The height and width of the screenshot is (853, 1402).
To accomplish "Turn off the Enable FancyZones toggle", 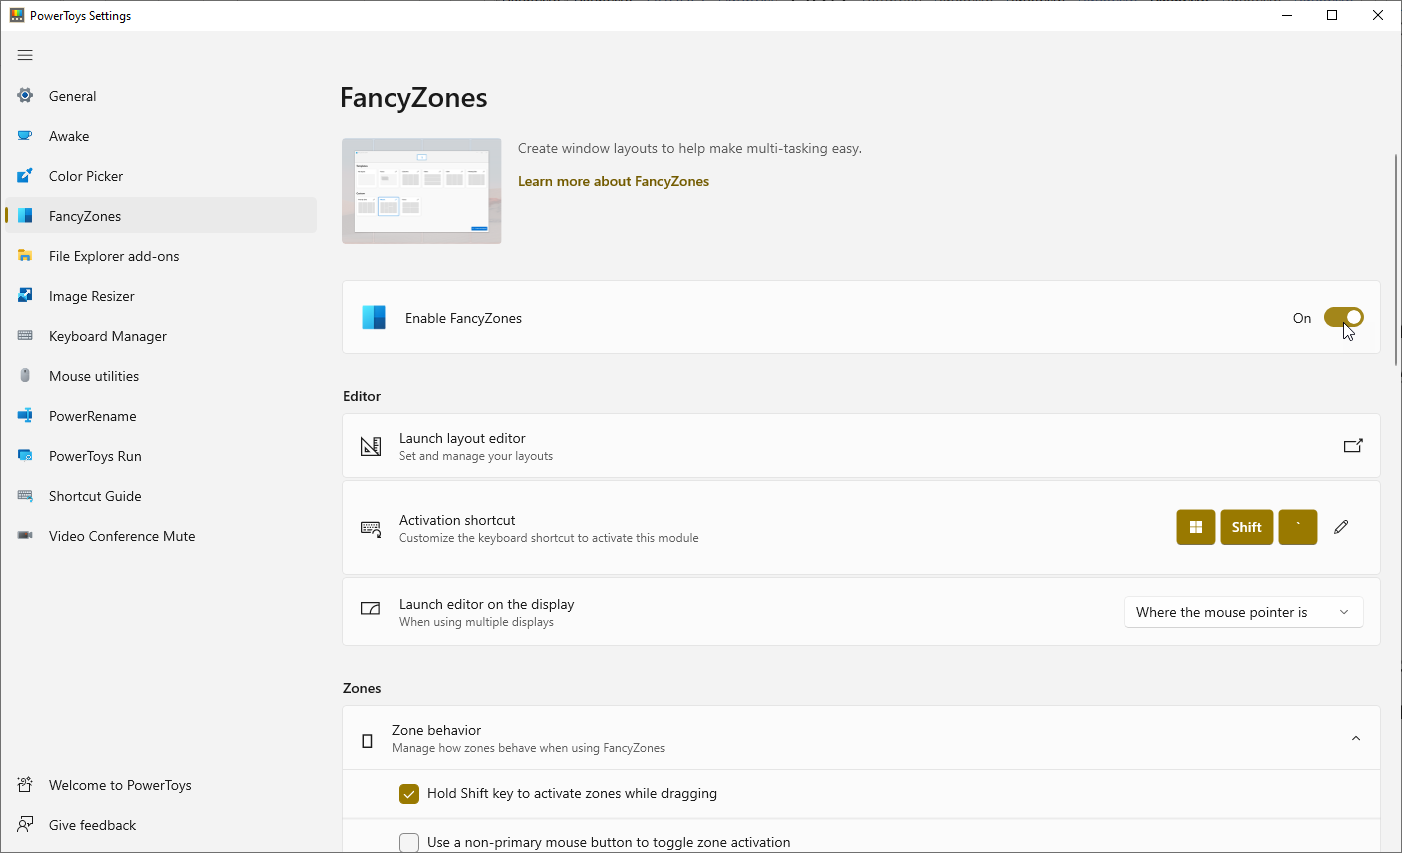I will pyautogui.click(x=1344, y=317).
